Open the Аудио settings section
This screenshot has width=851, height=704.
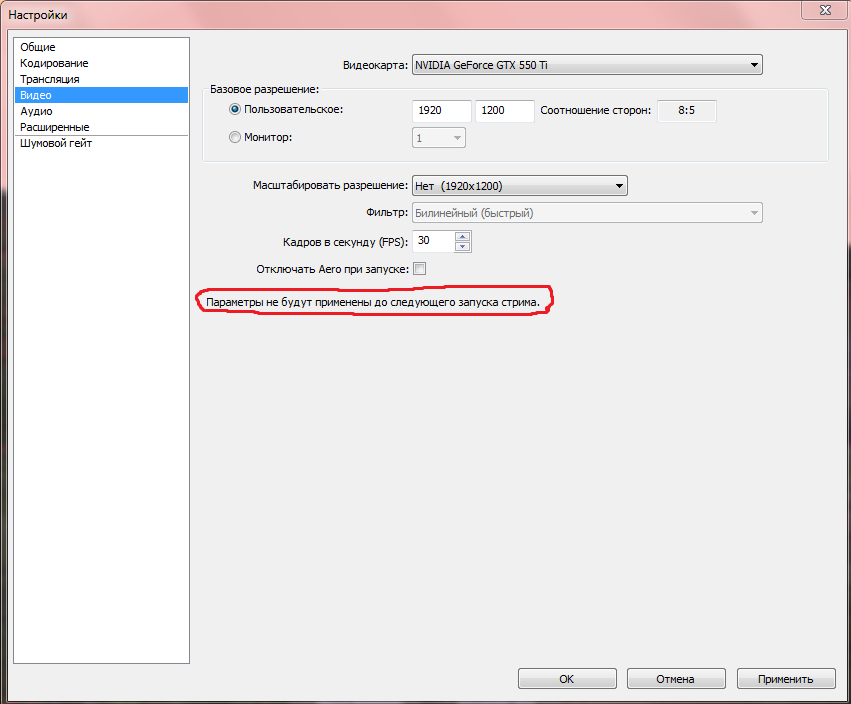[x=101, y=111]
